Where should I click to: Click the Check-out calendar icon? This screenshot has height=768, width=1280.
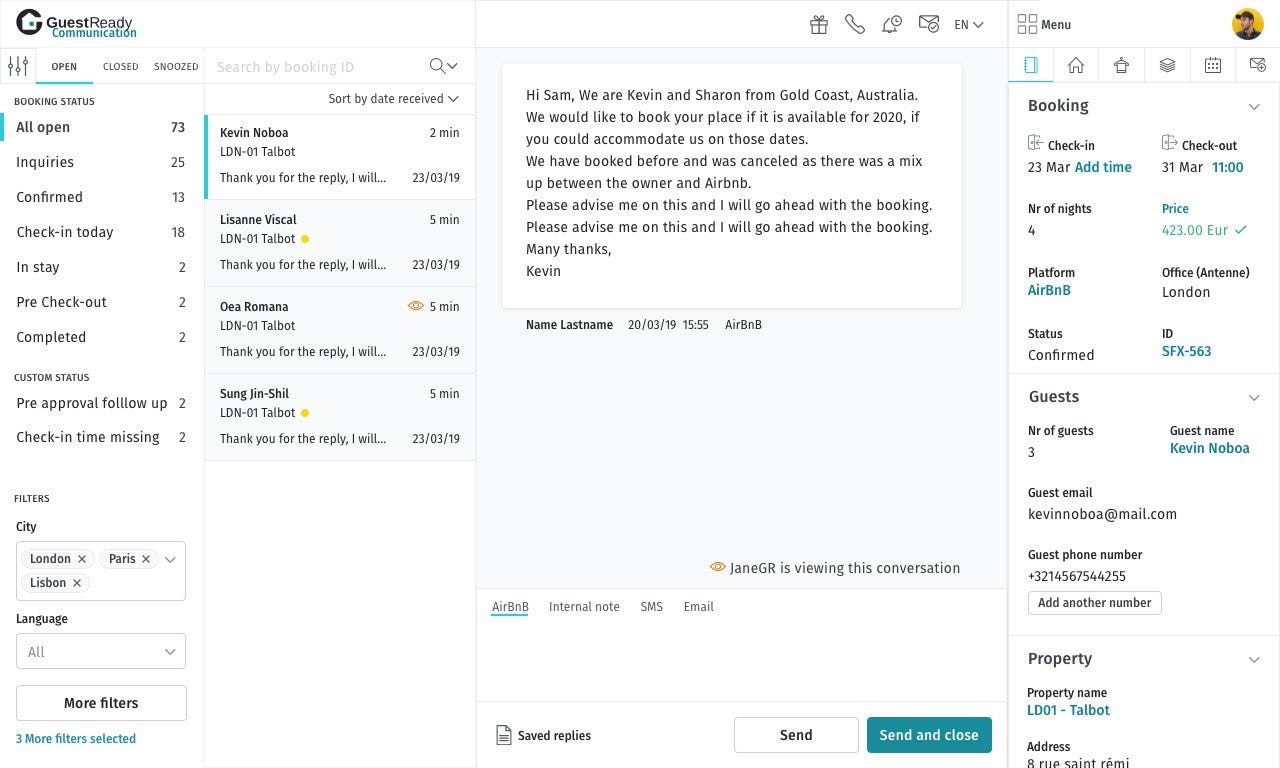(x=1169, y=143)
